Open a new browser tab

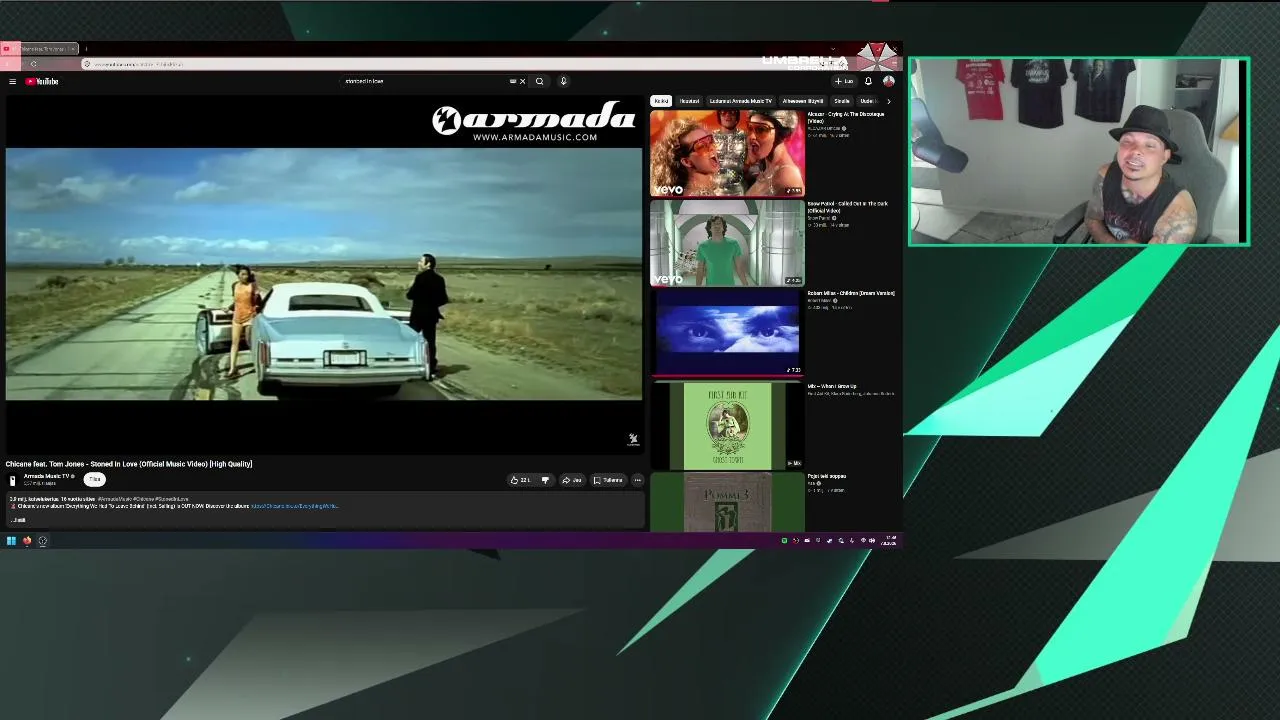(x=86, y=48)
